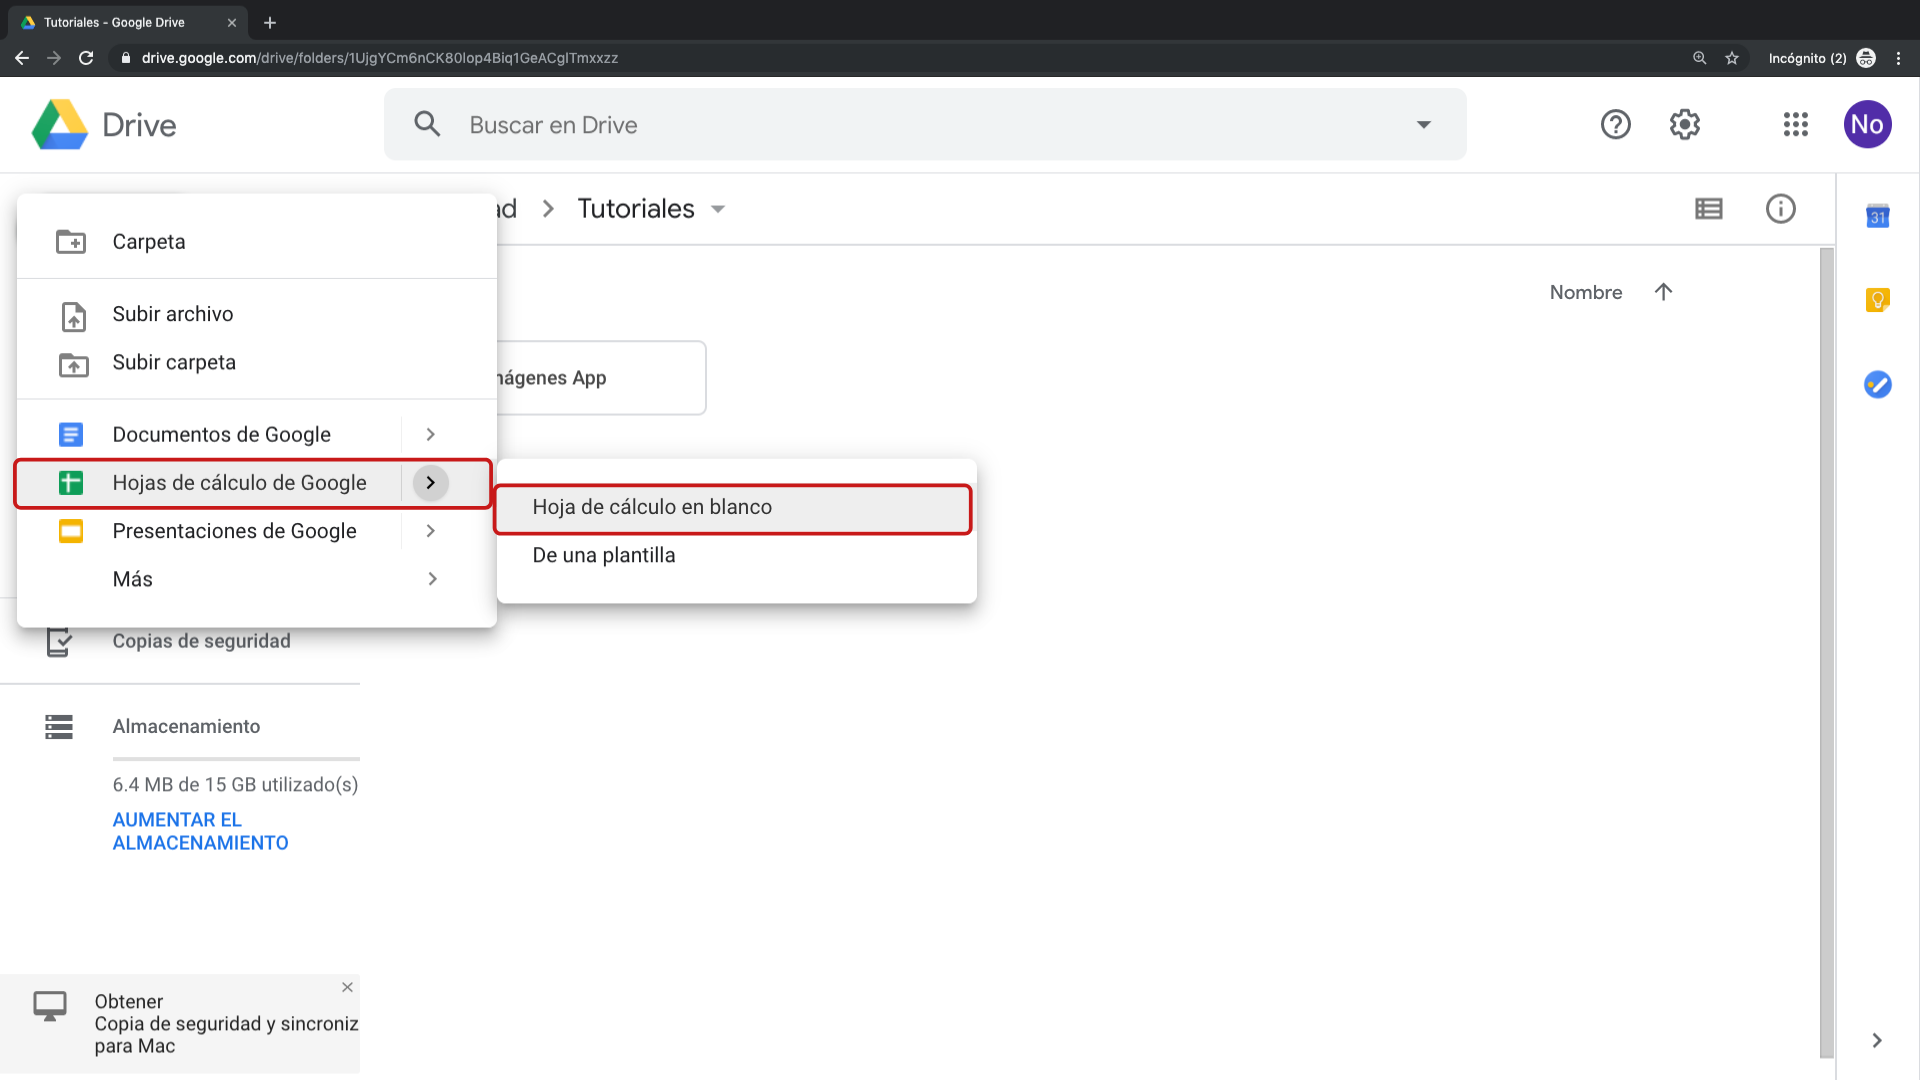The height and width of the screenshot is (1080, 1920).
Task: Click AUMENTAR EL ALMACENAMIENTO link
Action: point(200,831)
